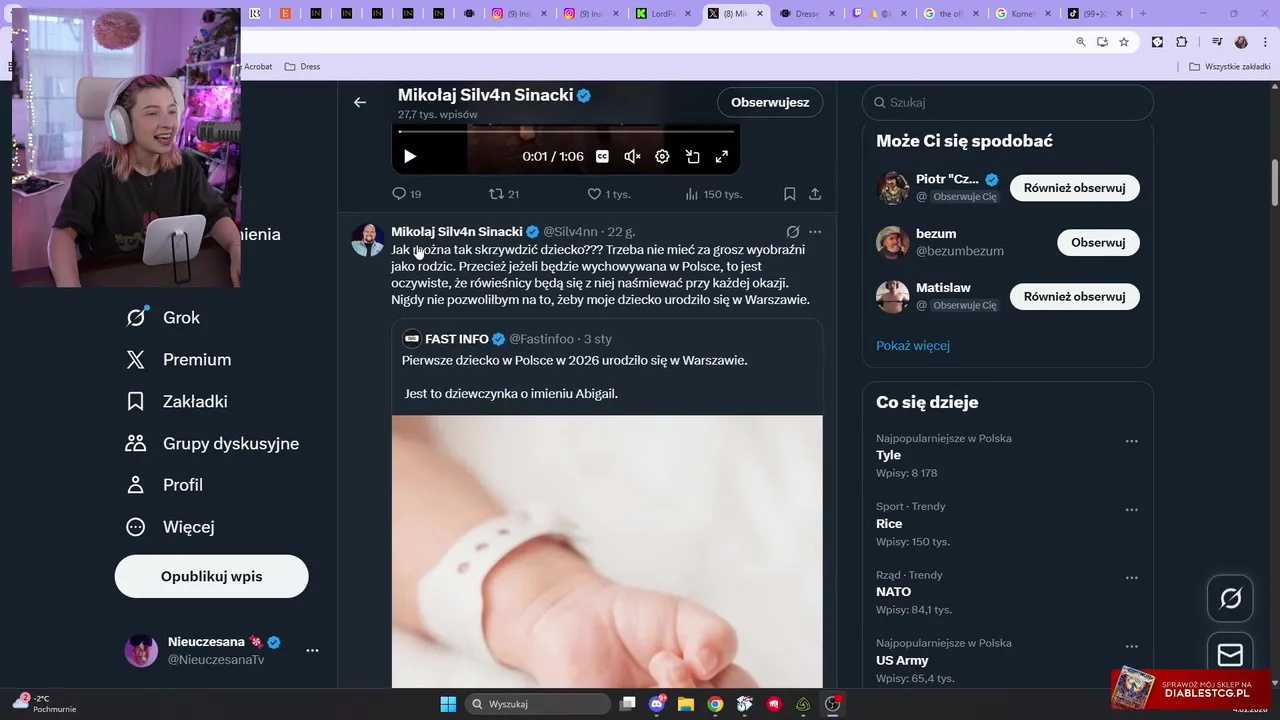Unmute the video sound
Image resolution: width=1280 pixels, height=720 pixels.
point(632,156)
